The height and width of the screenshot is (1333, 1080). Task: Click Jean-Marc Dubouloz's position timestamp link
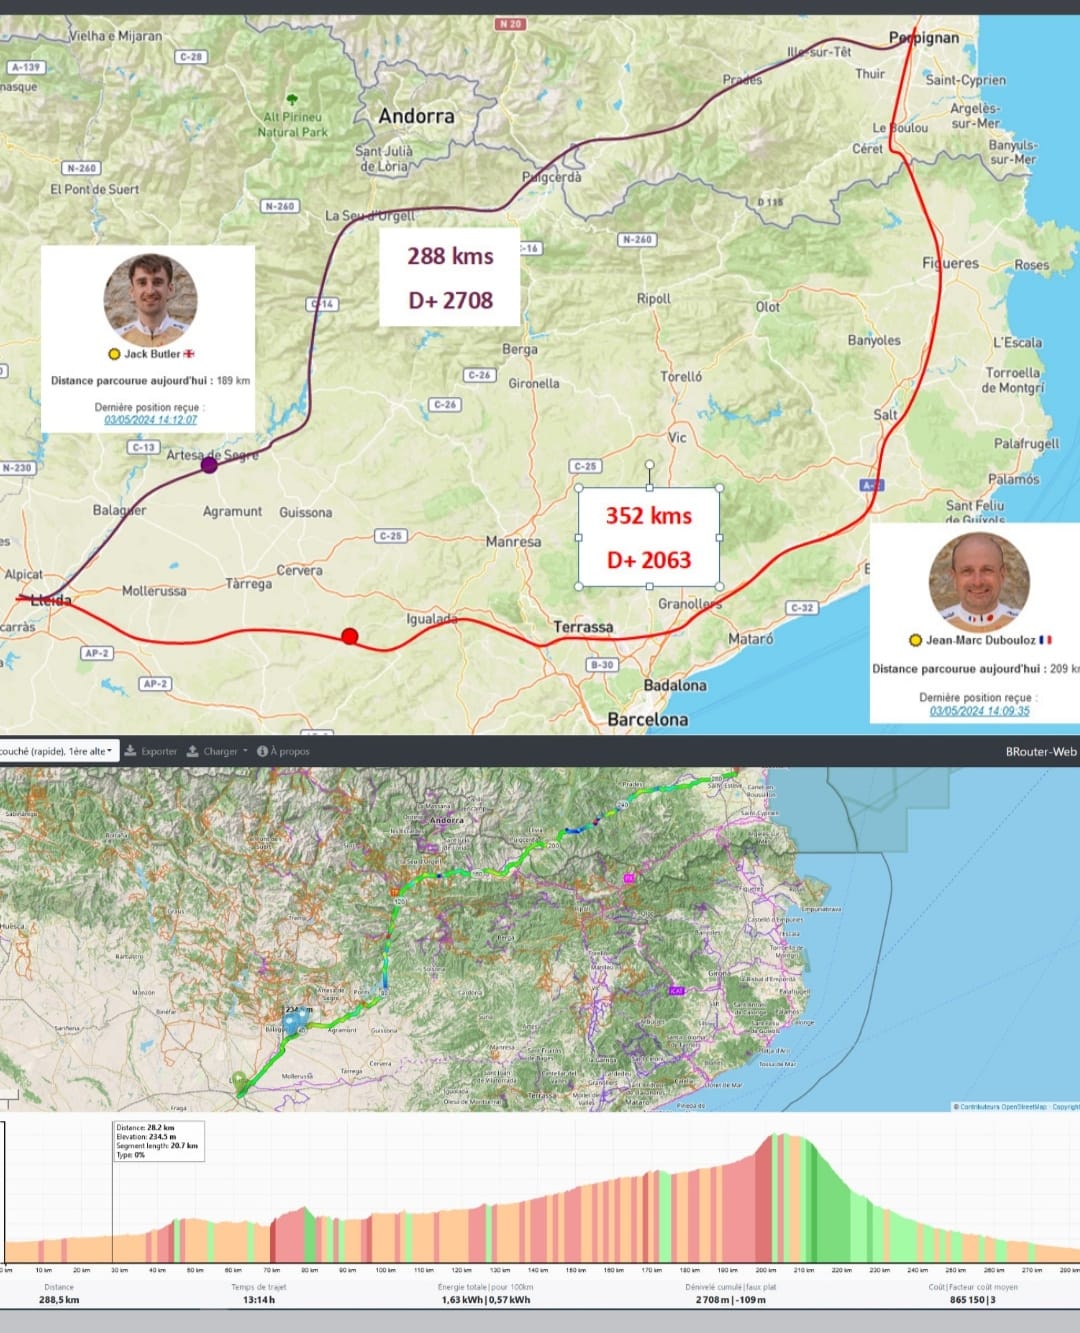[x=979, y=711]
